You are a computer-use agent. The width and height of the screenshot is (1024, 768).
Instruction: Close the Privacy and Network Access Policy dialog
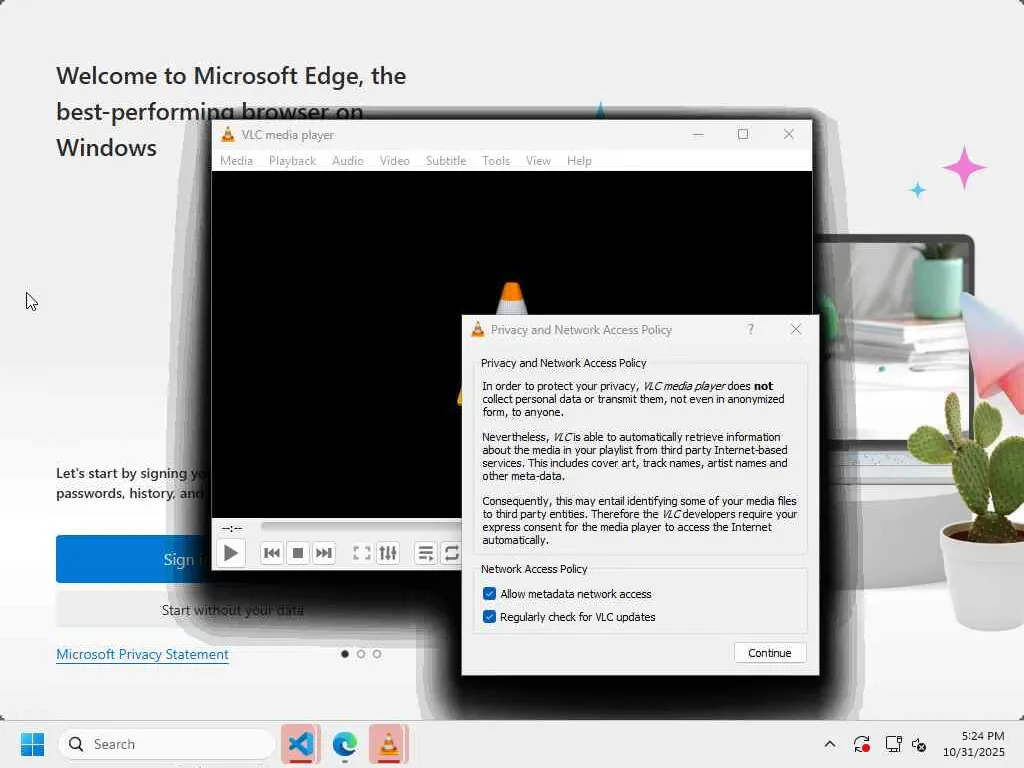point(795,329)
